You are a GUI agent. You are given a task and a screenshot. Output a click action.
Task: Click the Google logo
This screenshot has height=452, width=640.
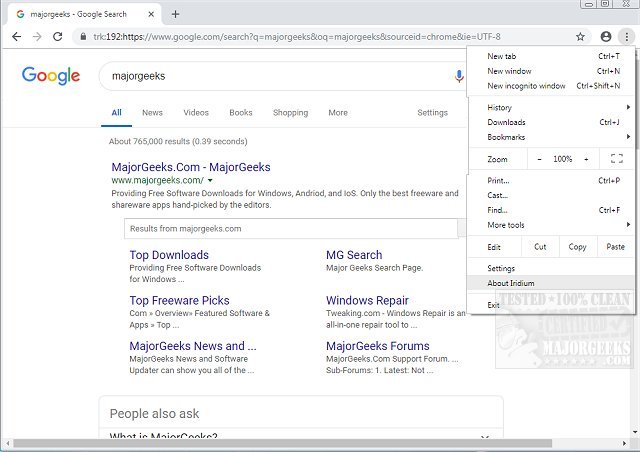click(51, 76)
